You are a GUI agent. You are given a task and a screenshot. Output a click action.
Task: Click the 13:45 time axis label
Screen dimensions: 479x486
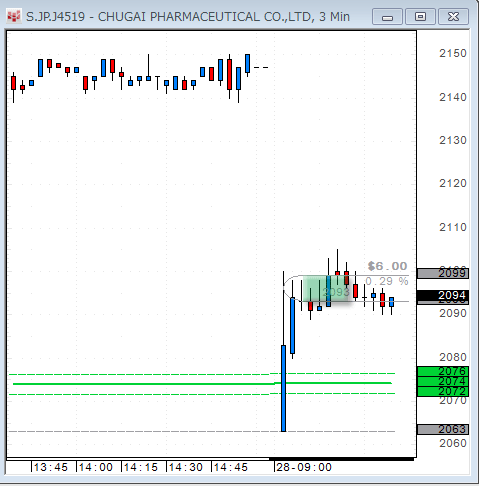[51, 467]
